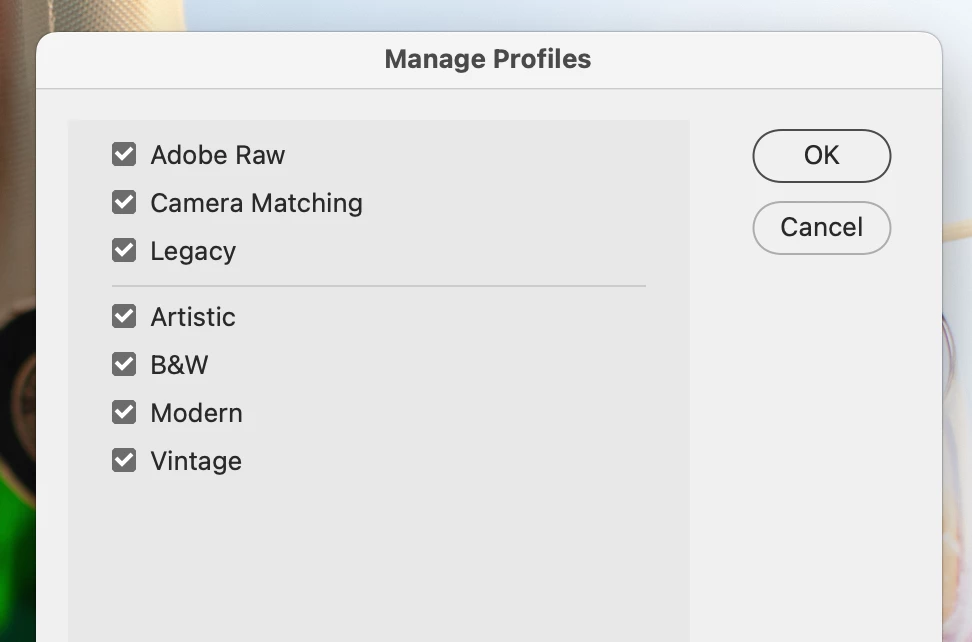Toggle the B&W checkbox off
The width and height of the screenshot is (972, 642).
click(x=124, y=365)
